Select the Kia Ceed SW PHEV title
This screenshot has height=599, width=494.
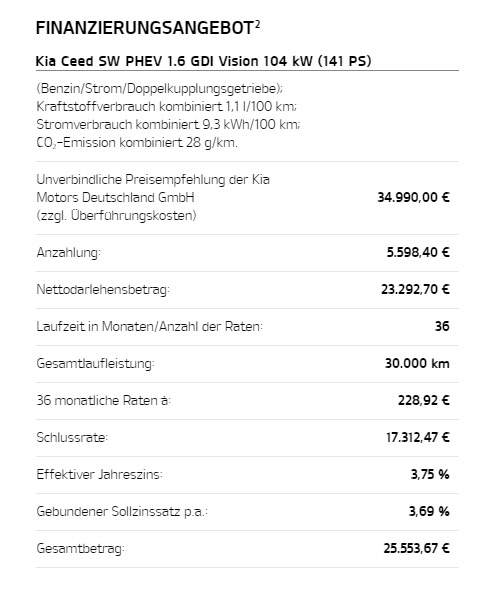(204, 61)
